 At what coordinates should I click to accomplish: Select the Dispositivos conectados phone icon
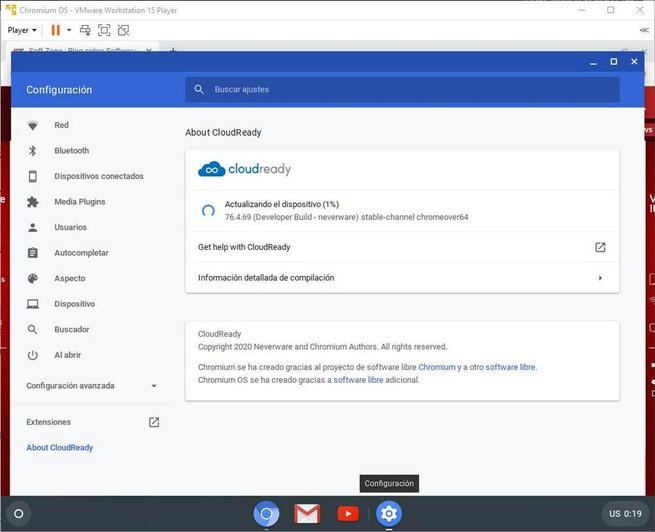click(33, 176)
